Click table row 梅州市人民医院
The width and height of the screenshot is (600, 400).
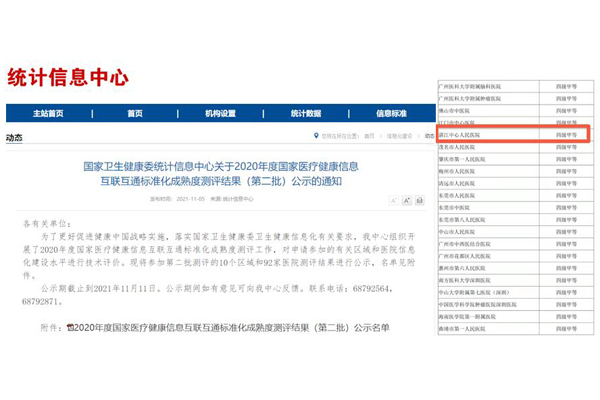tap(516, 171)
